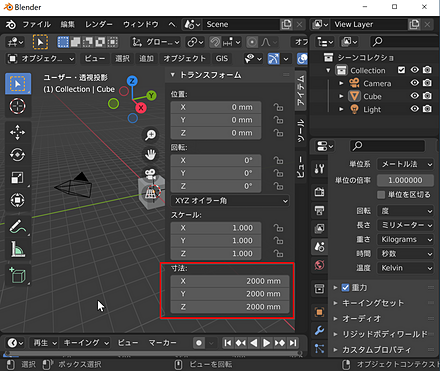Click the Blender logo menu icon

pyautogui.click(x=10, y=25)
